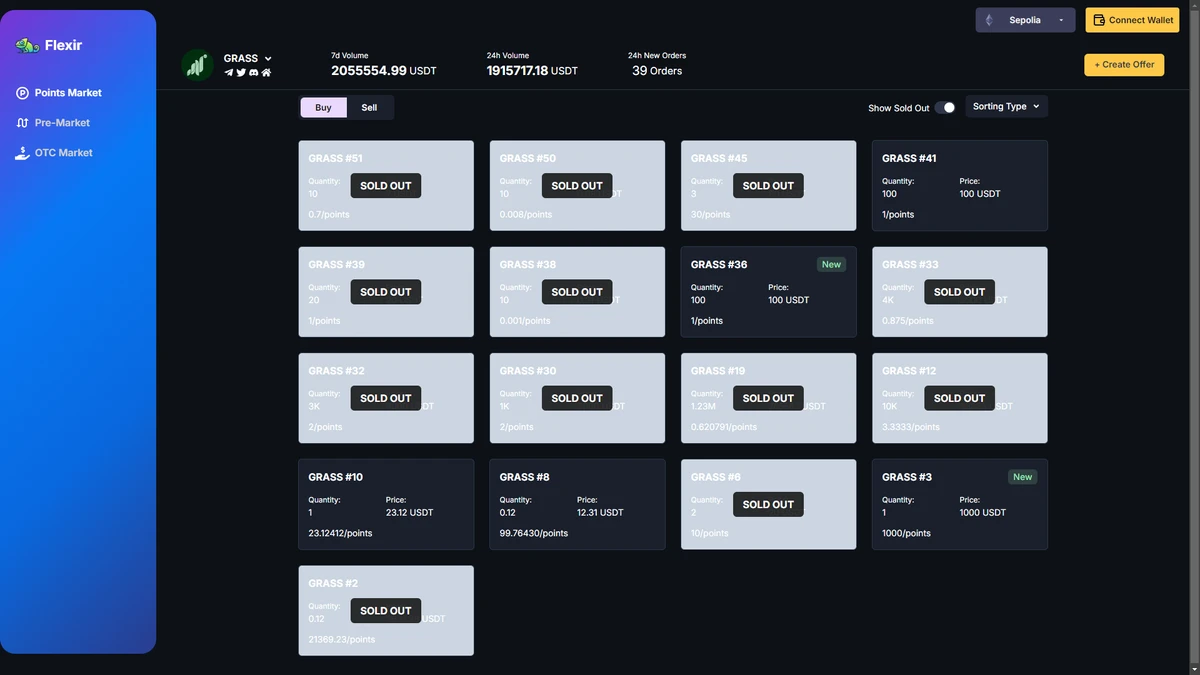
Task: Click the SOLD OUT label on GRASS #45
Action: (x=768, y=186)
